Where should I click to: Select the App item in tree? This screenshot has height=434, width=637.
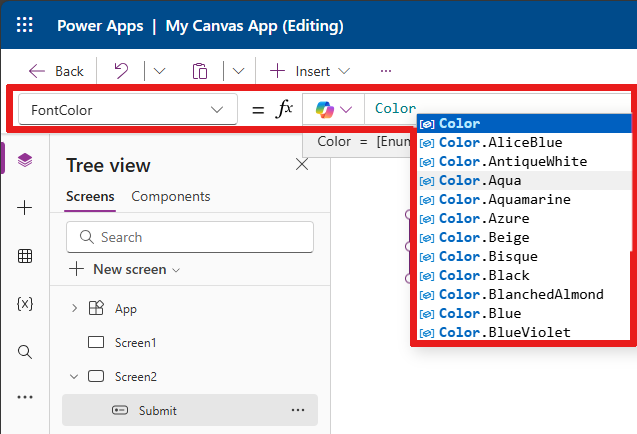click(x=126, y=309)
